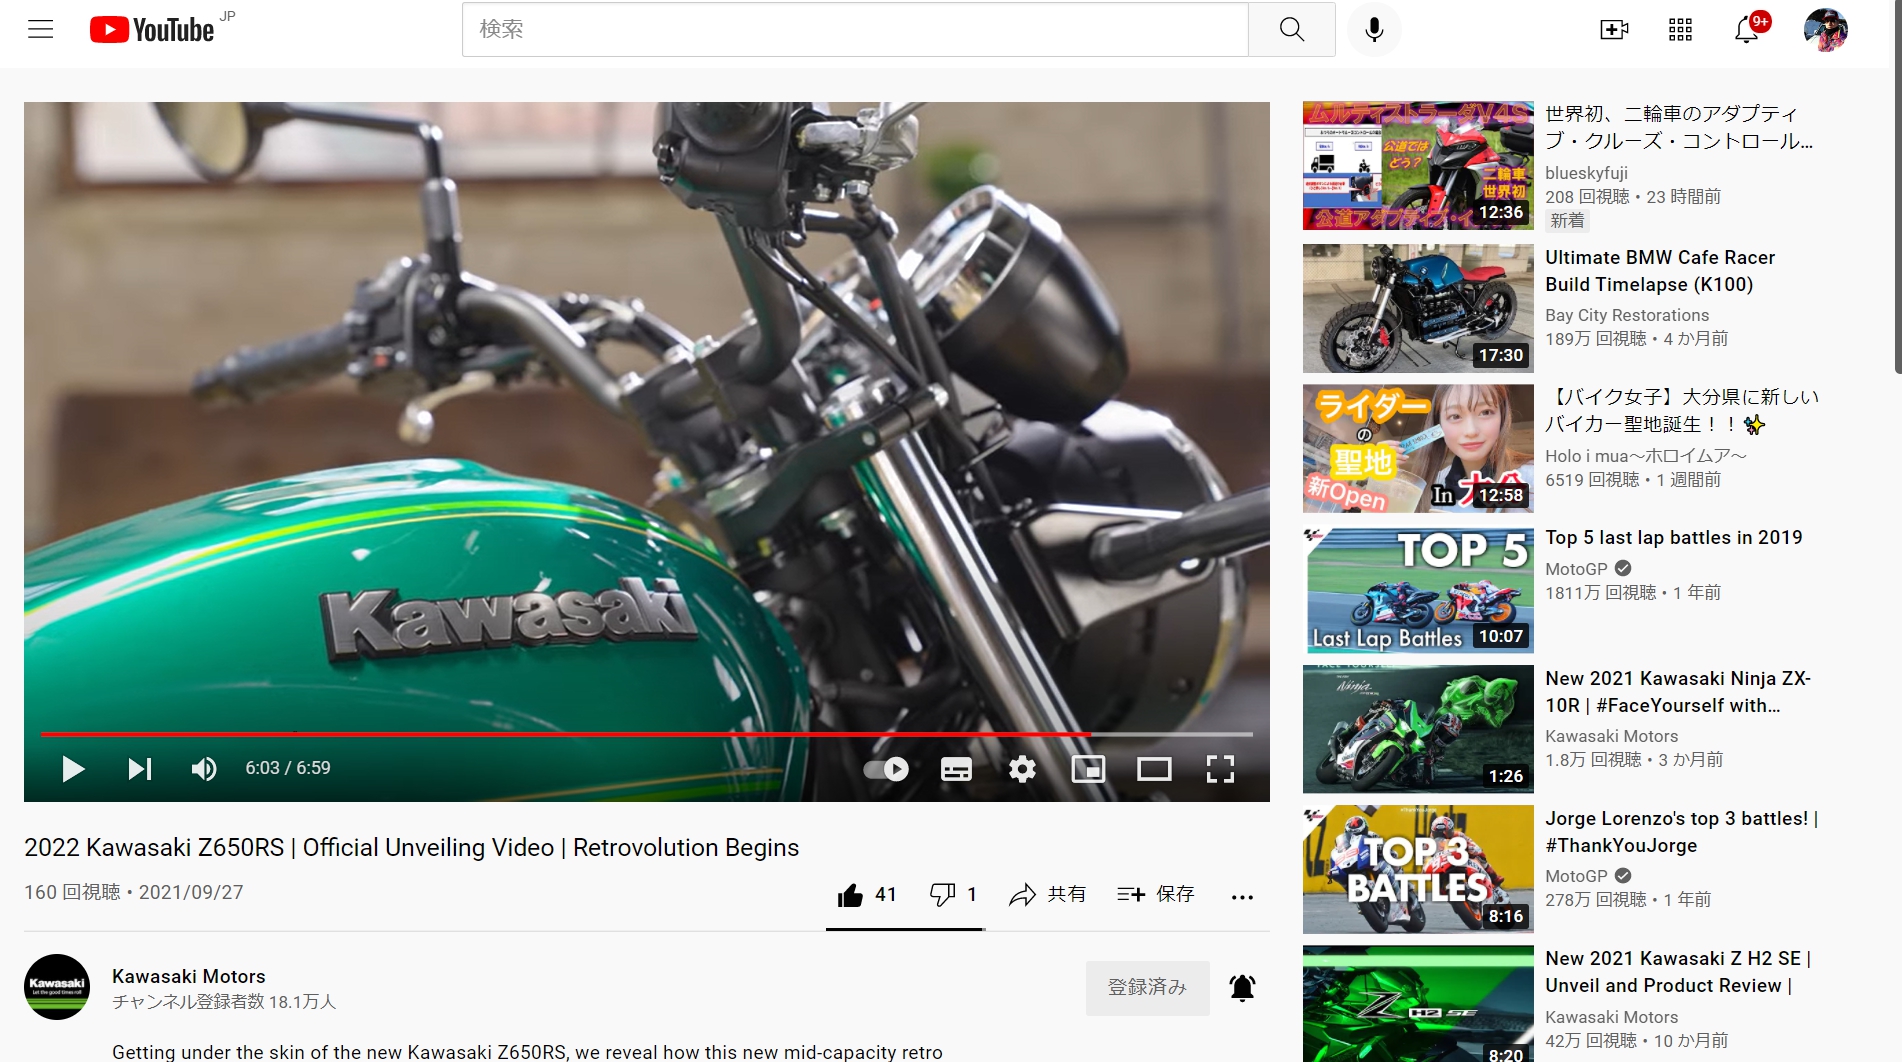Click channel name Bay City Restorations
This screenshot has width=1902, height=1062.
click(1627, 315)
